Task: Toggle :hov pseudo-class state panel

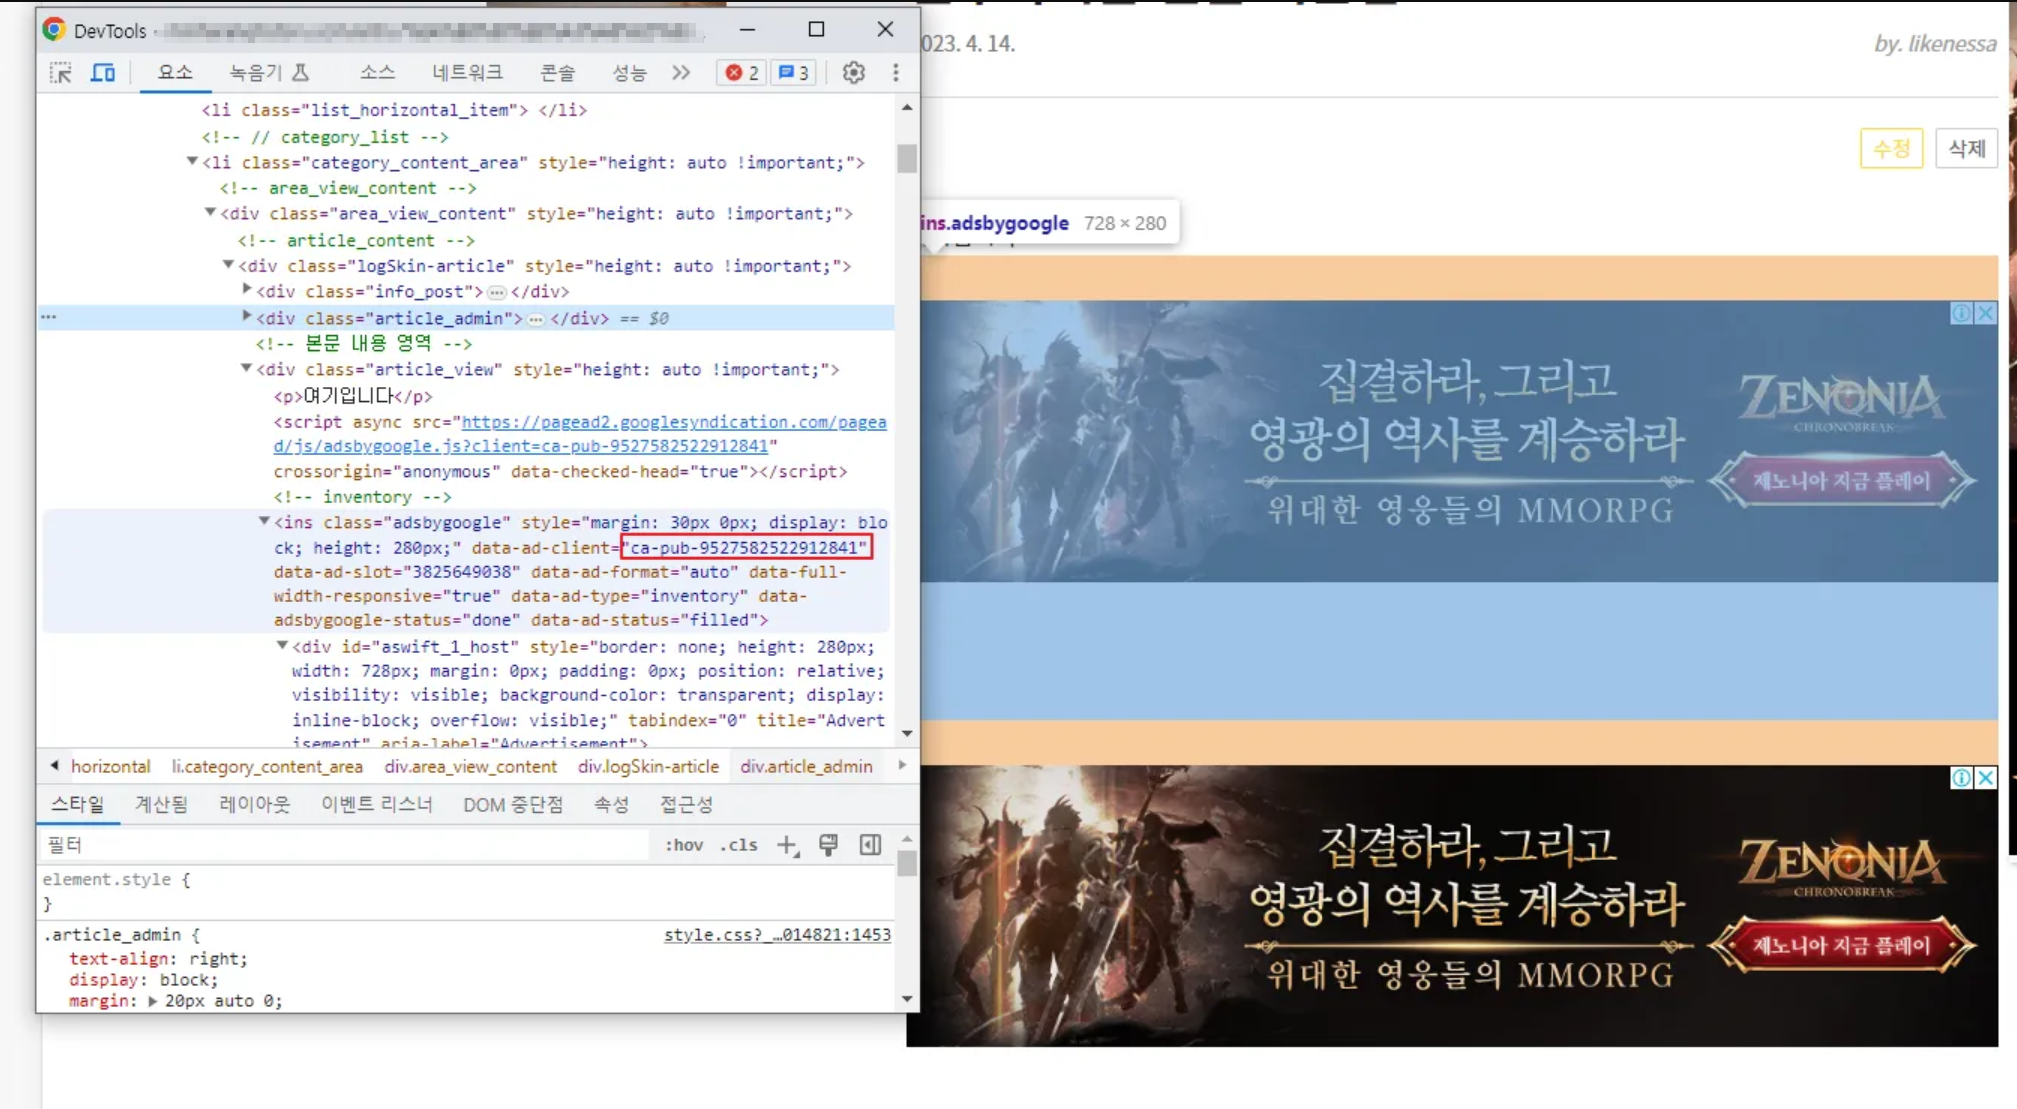Action: 683,845
